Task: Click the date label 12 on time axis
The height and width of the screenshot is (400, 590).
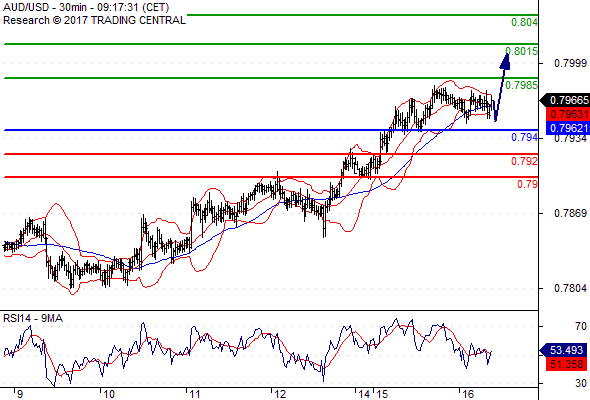Action: 280,394
